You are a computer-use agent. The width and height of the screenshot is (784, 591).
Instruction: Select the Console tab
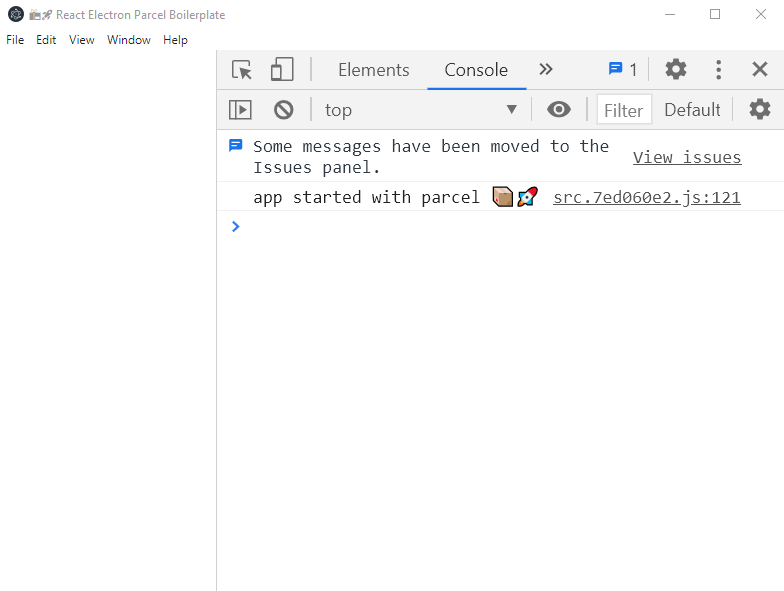click(x=476, y=70)
